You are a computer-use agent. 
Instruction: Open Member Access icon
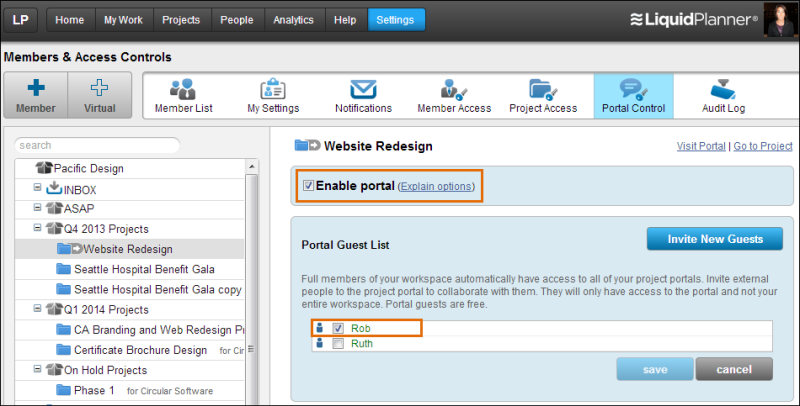[454, 88]
